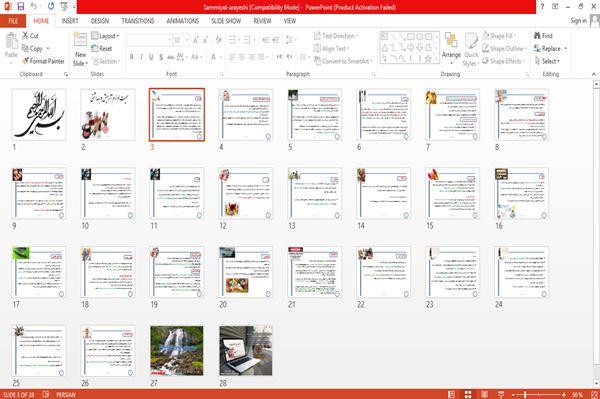The width and height of the screenshot is (600, 399).
Task: Toggle Underline formatting
Action: 151,57
